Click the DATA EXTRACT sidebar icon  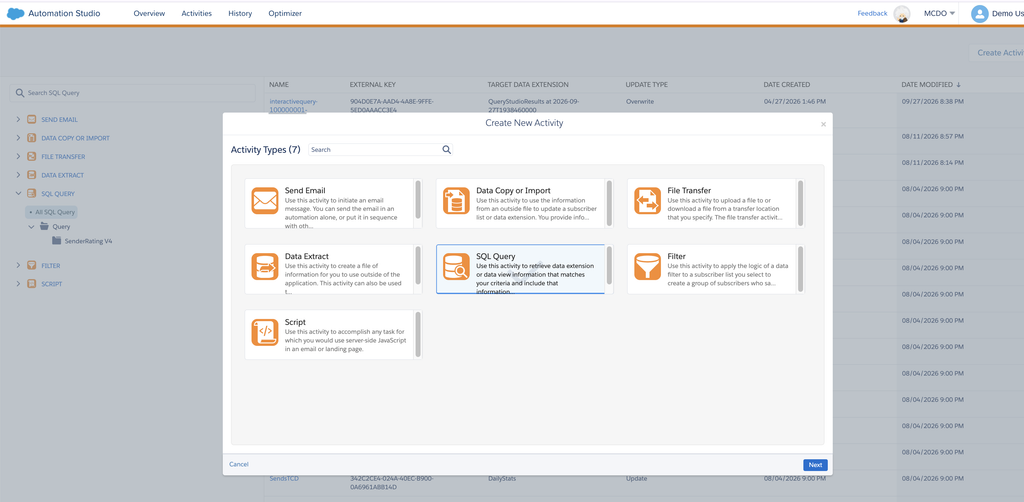[31, 175]
